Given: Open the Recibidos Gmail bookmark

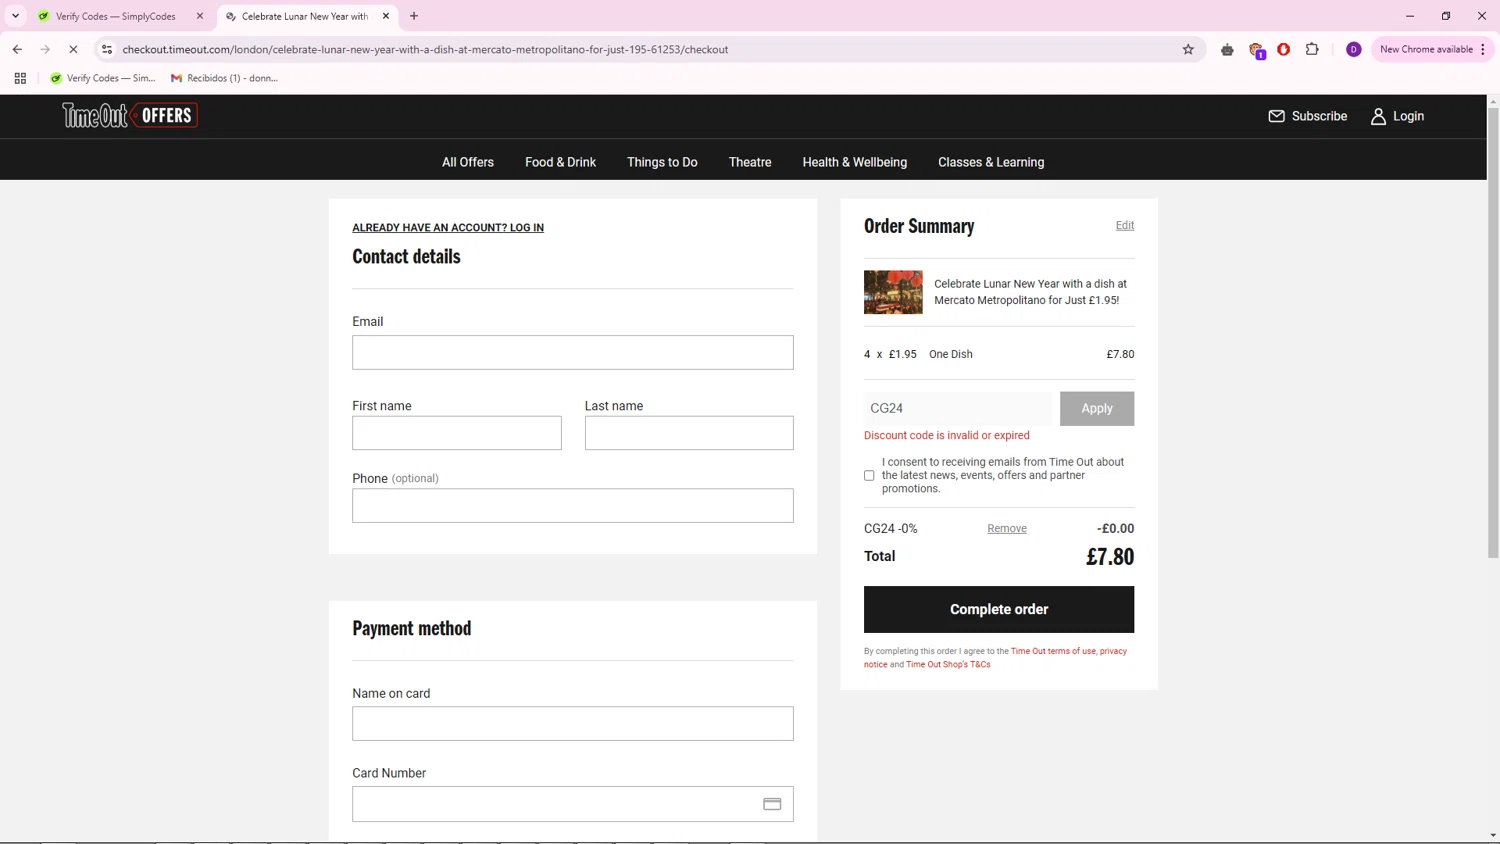Looking at the screenshot, I should coord(225,78).
